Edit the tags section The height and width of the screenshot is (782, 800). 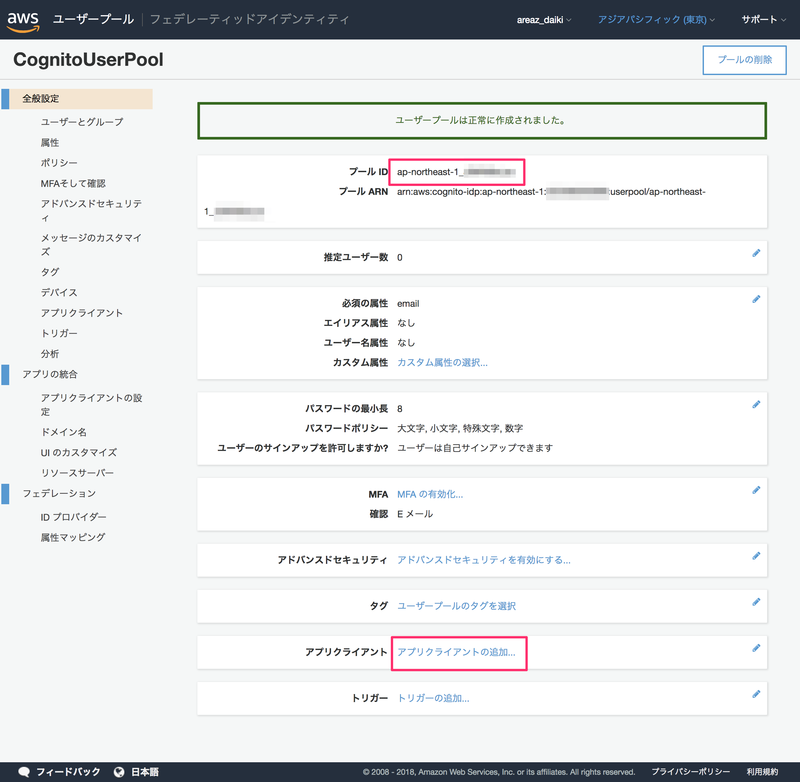(x=756, y=602)
